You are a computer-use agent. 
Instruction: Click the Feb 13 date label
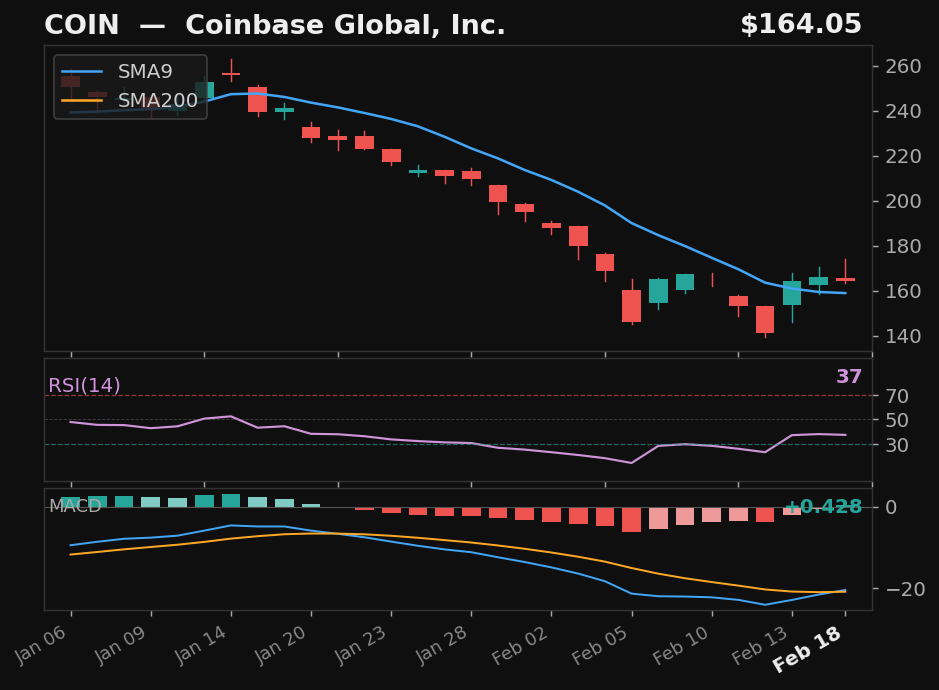[760, 645]
